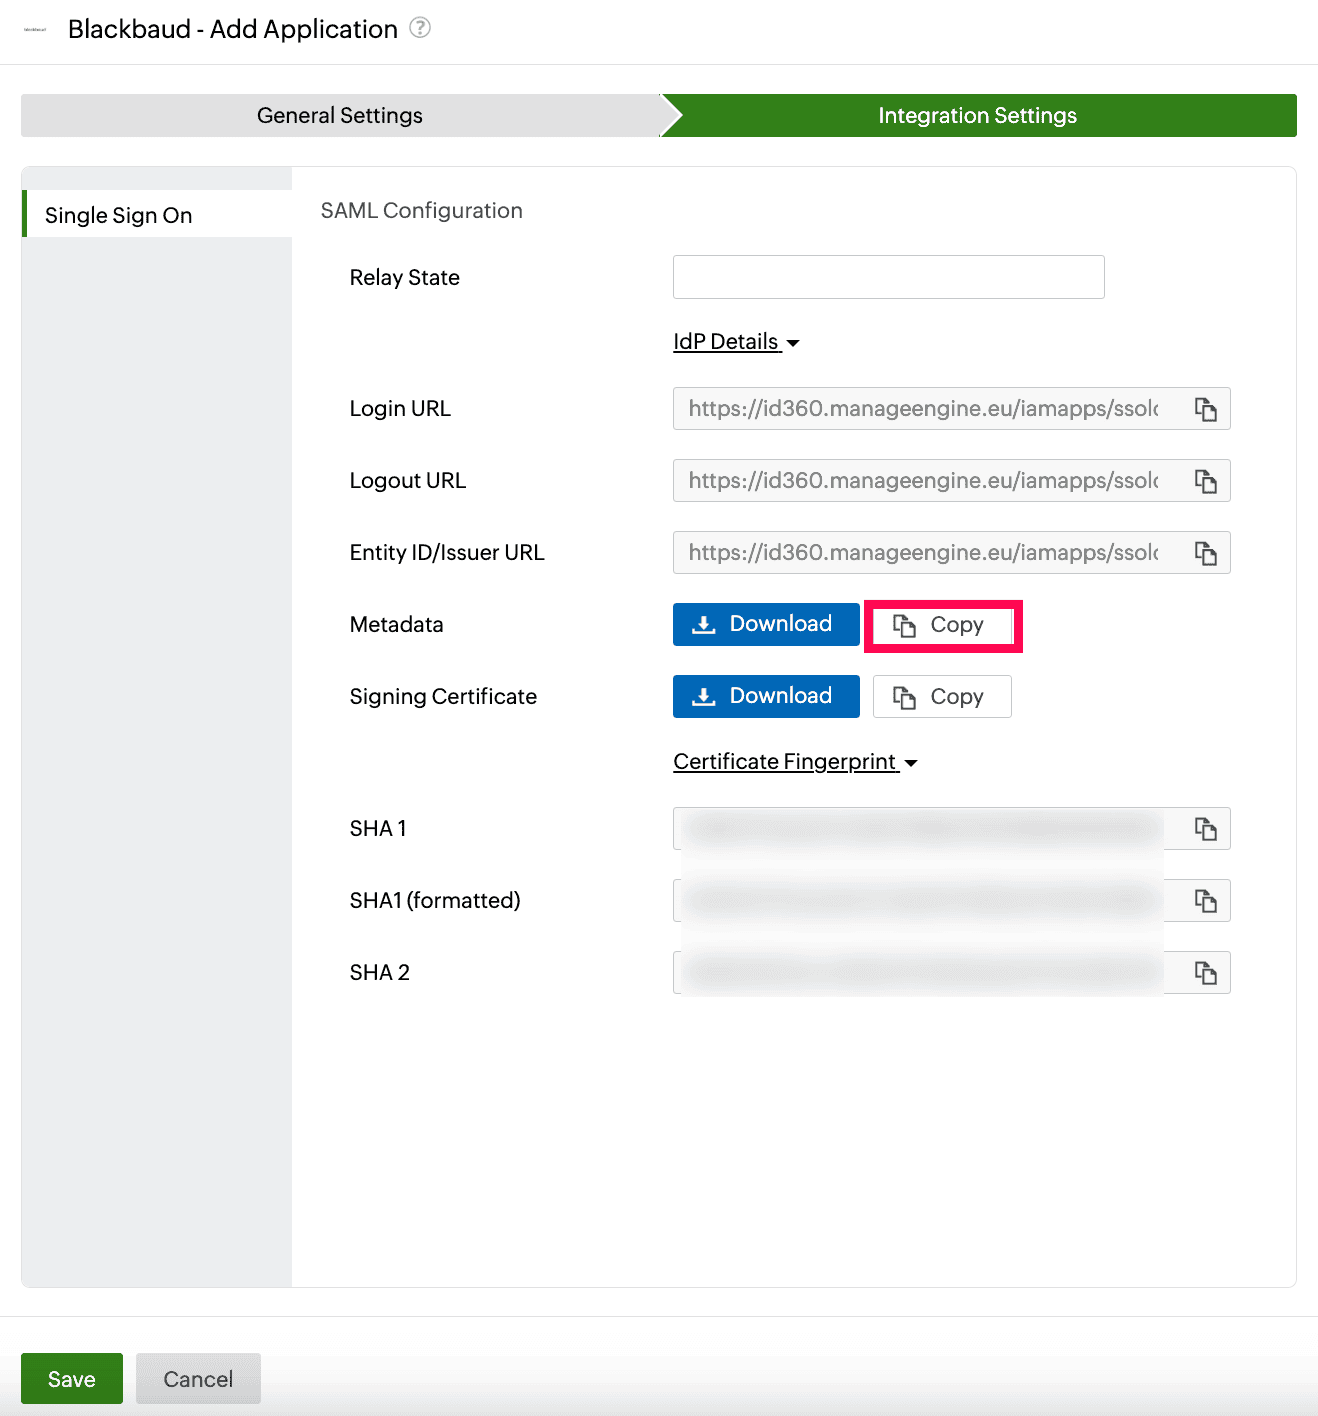
Task: Collapse the IdP Details section
Action: (736, 342)
